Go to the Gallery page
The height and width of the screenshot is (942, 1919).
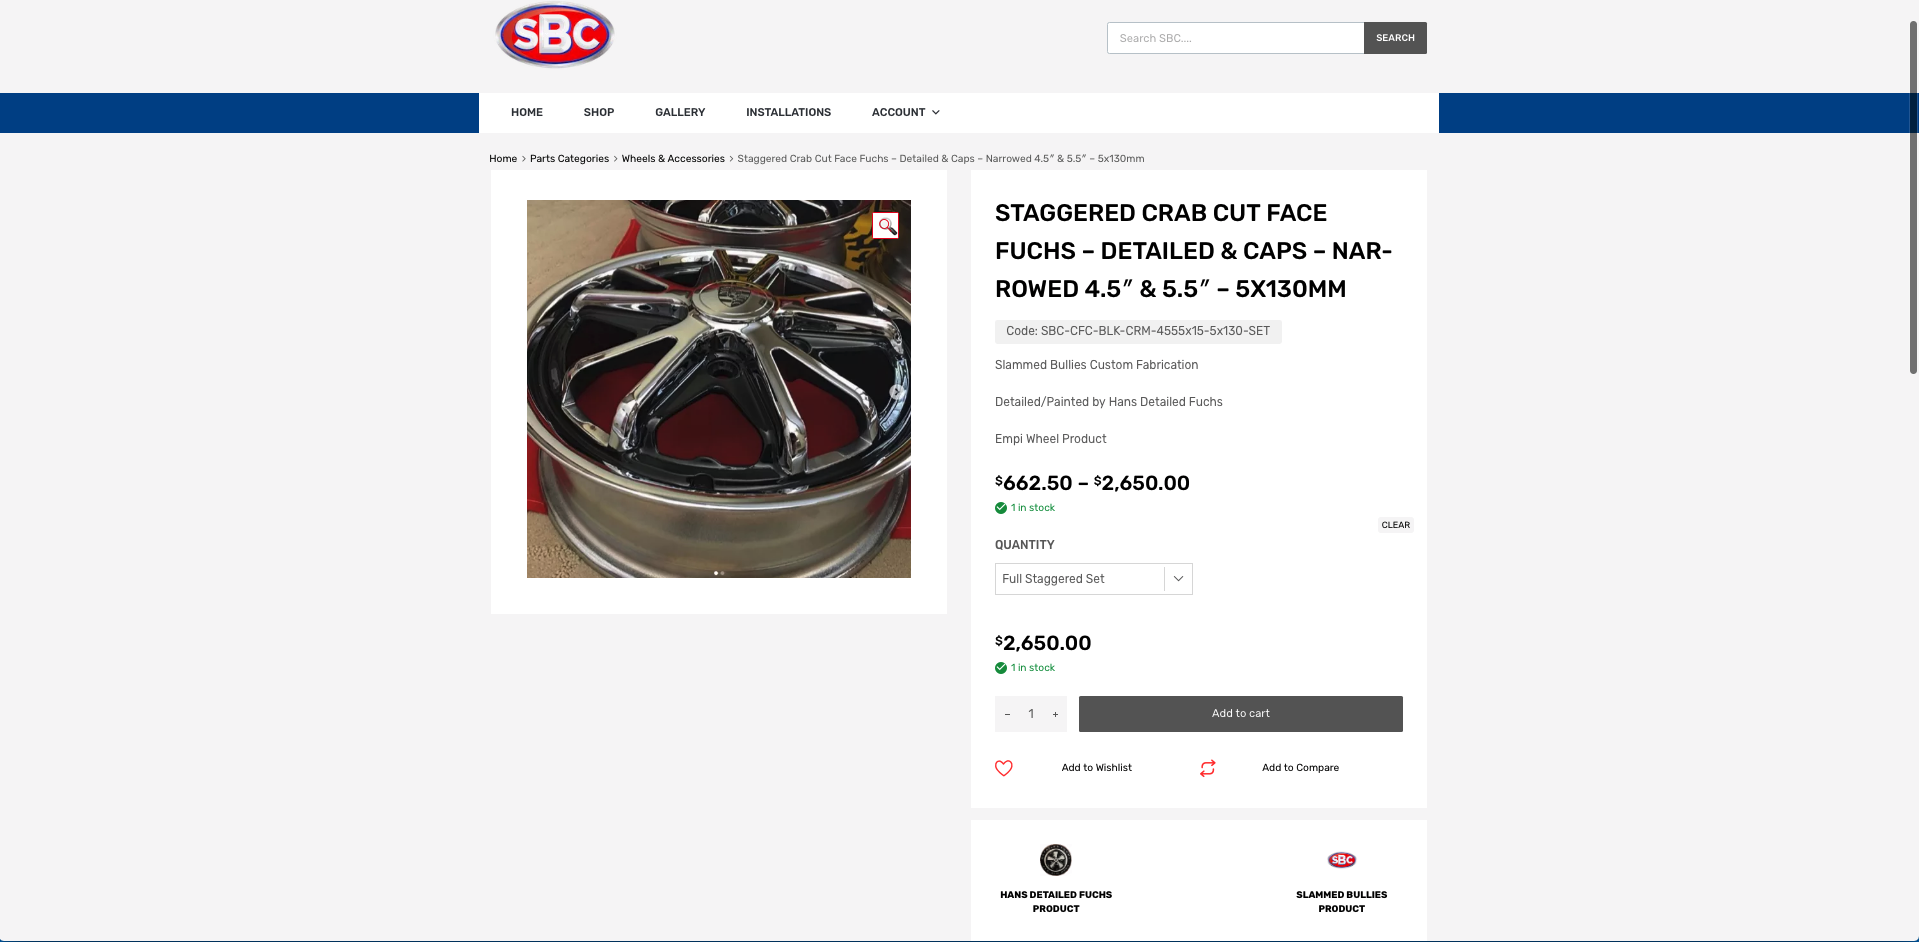pos(680,113)
